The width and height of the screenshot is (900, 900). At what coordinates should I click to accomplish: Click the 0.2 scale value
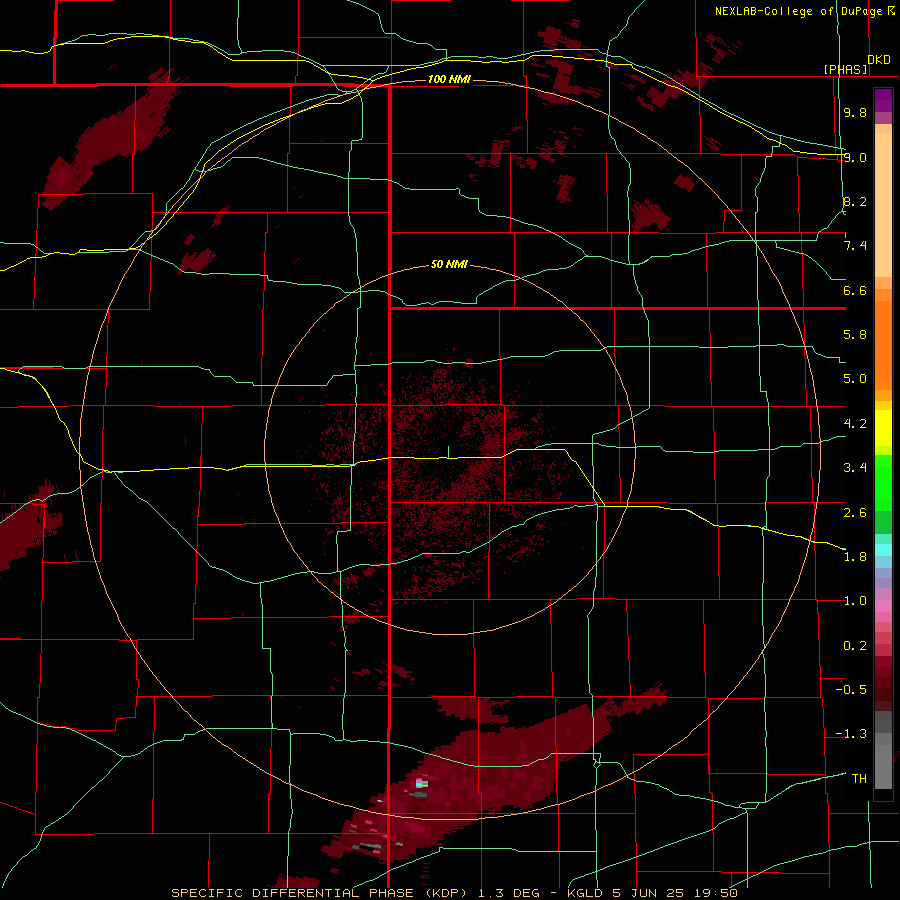[x=855, y=646]
